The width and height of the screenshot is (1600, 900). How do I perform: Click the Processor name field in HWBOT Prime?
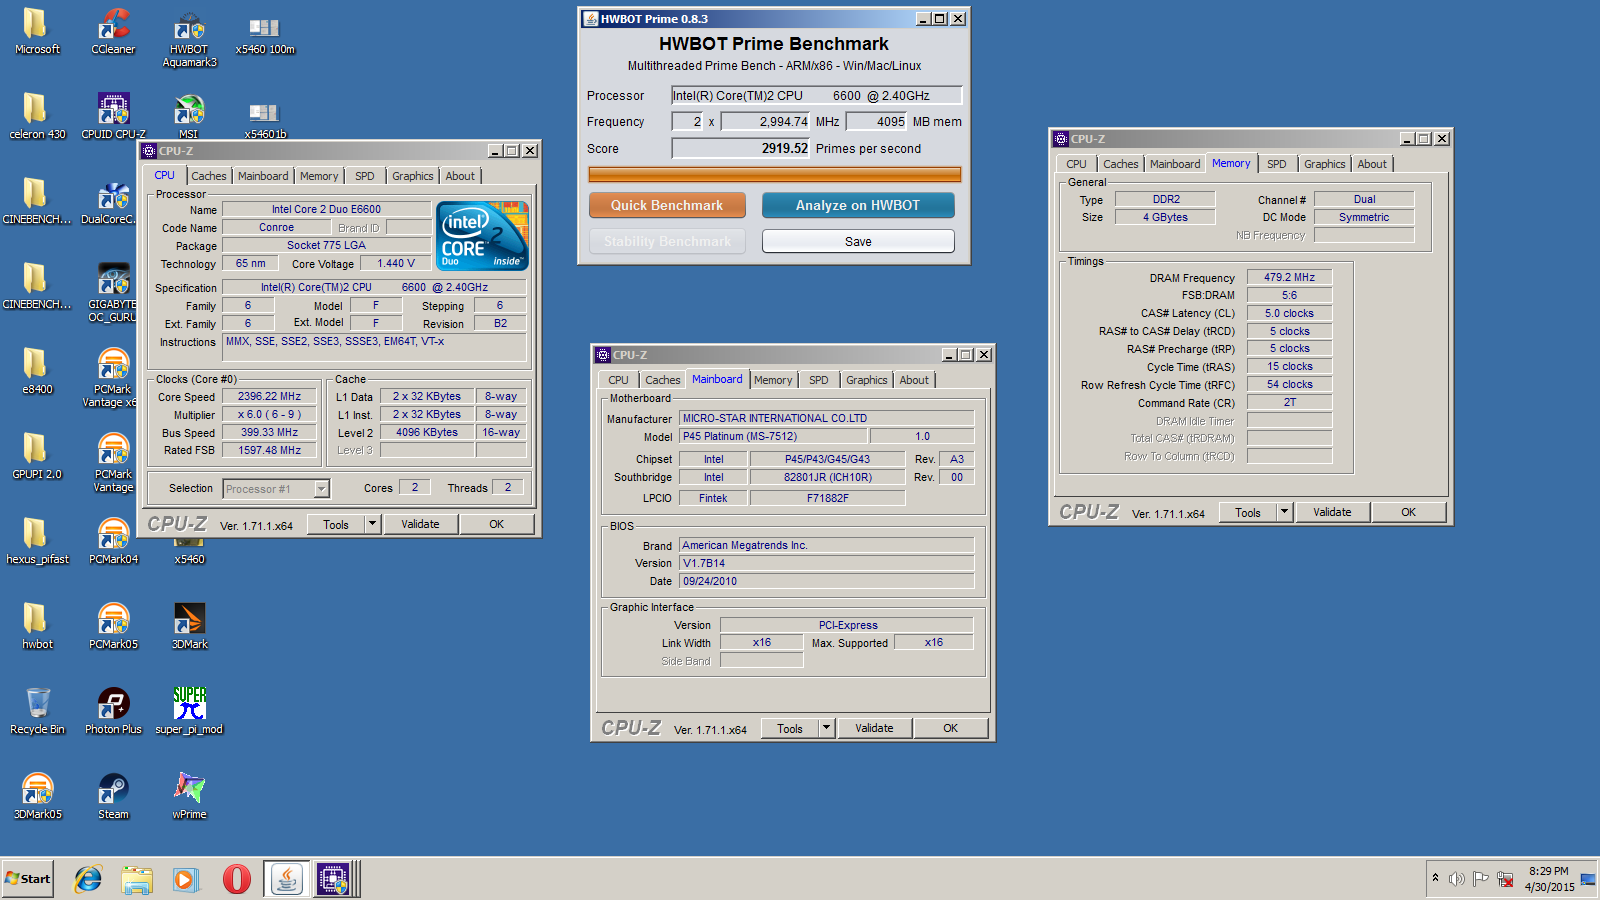click(x=817, y=96)
